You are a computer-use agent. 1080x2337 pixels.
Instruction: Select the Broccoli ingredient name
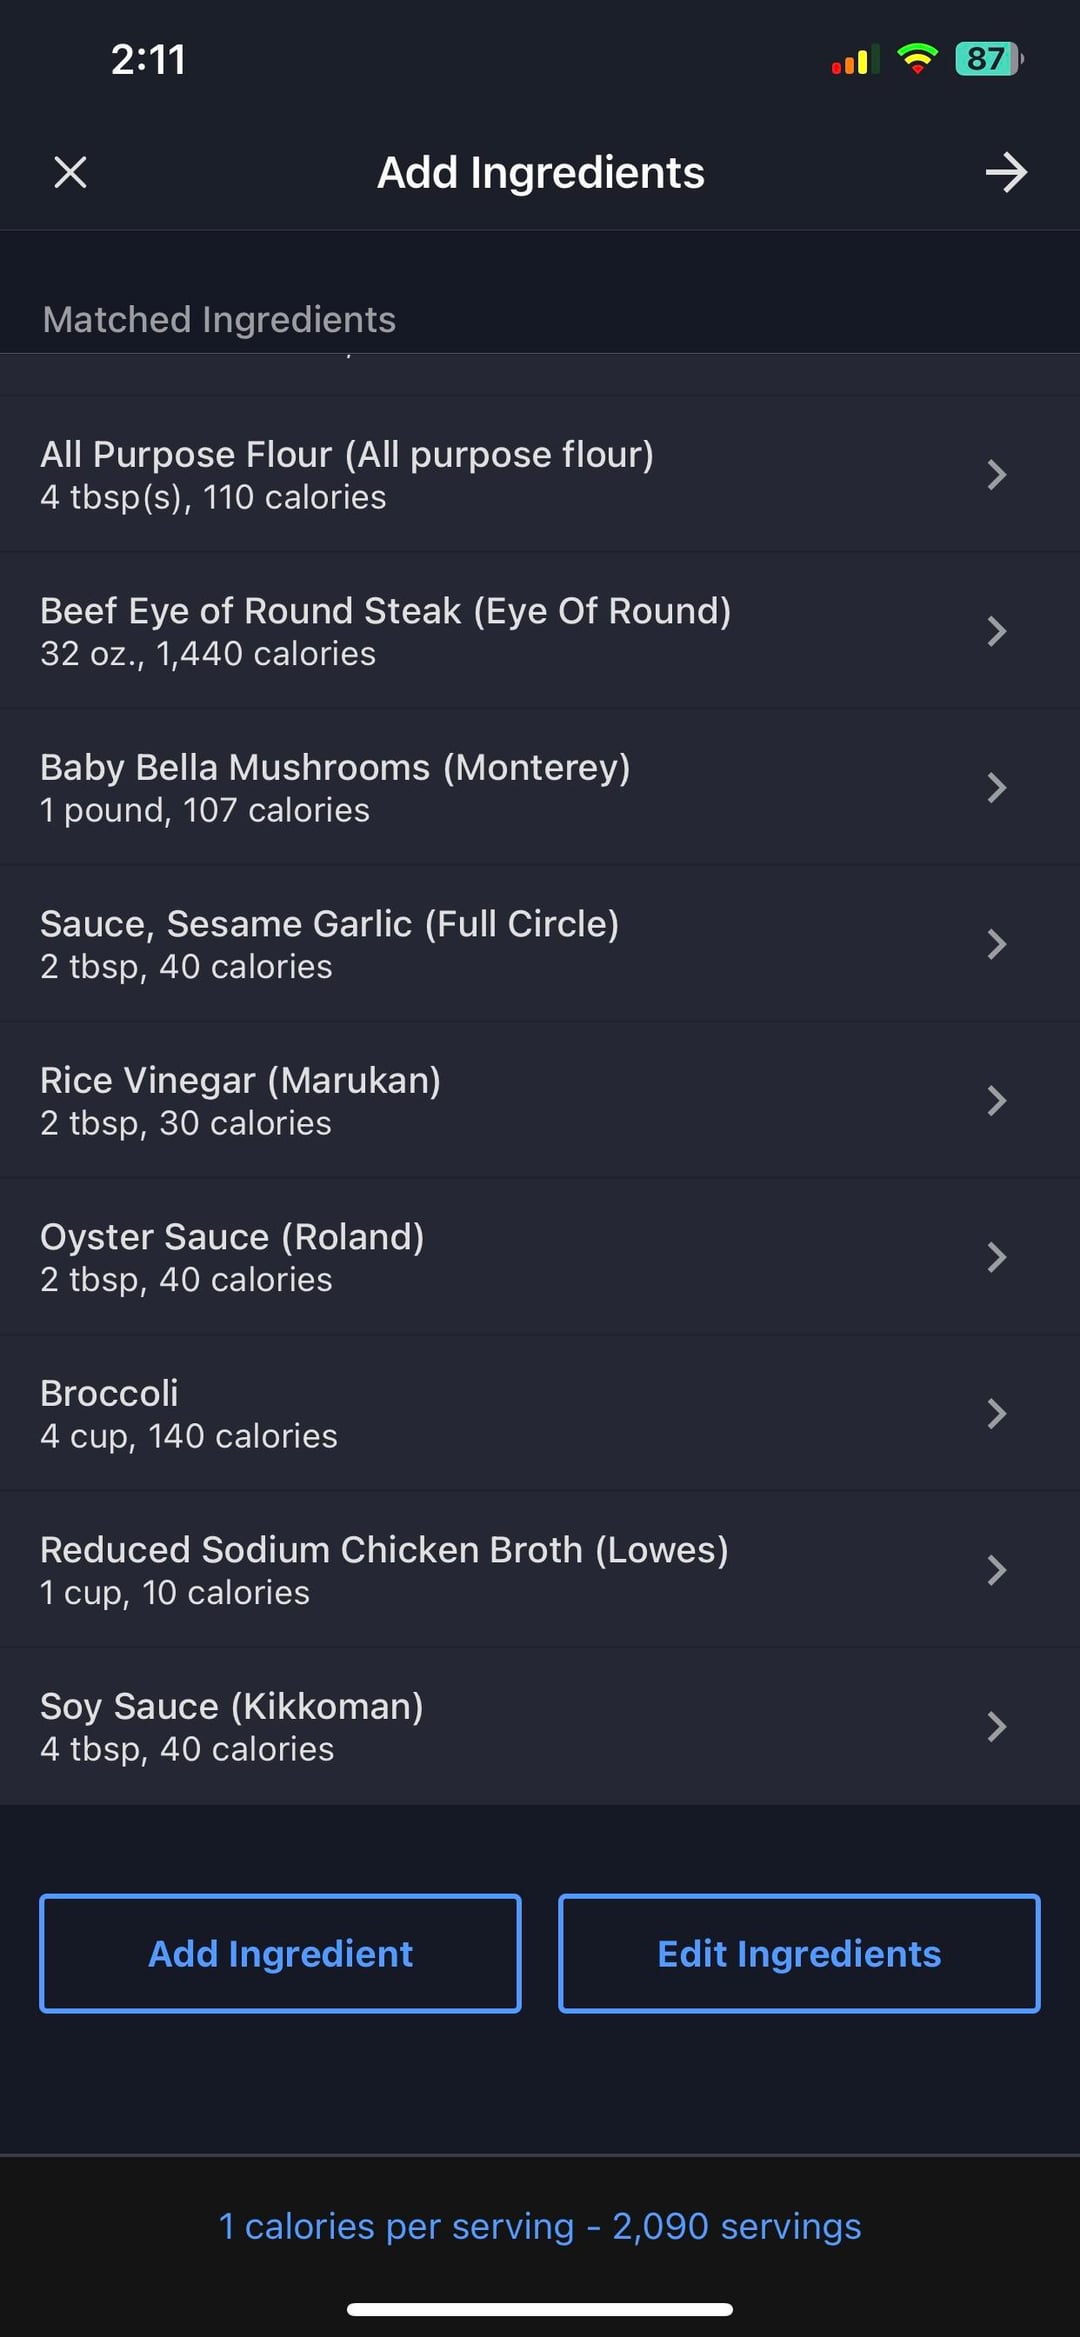(109, 1393)
